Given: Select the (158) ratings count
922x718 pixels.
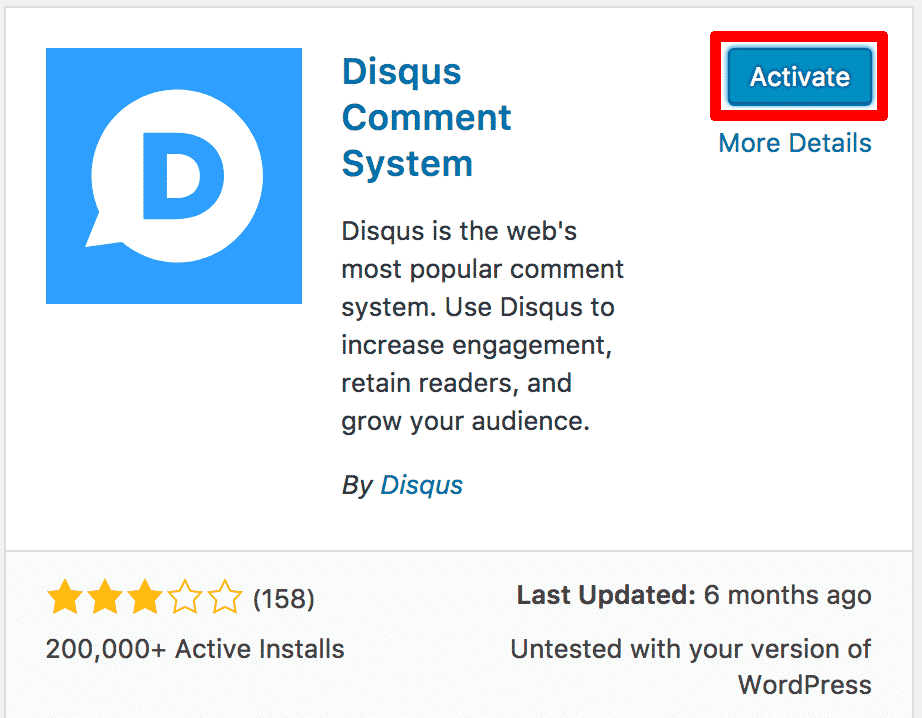Looking at the screenshot, I should point(284,599).
